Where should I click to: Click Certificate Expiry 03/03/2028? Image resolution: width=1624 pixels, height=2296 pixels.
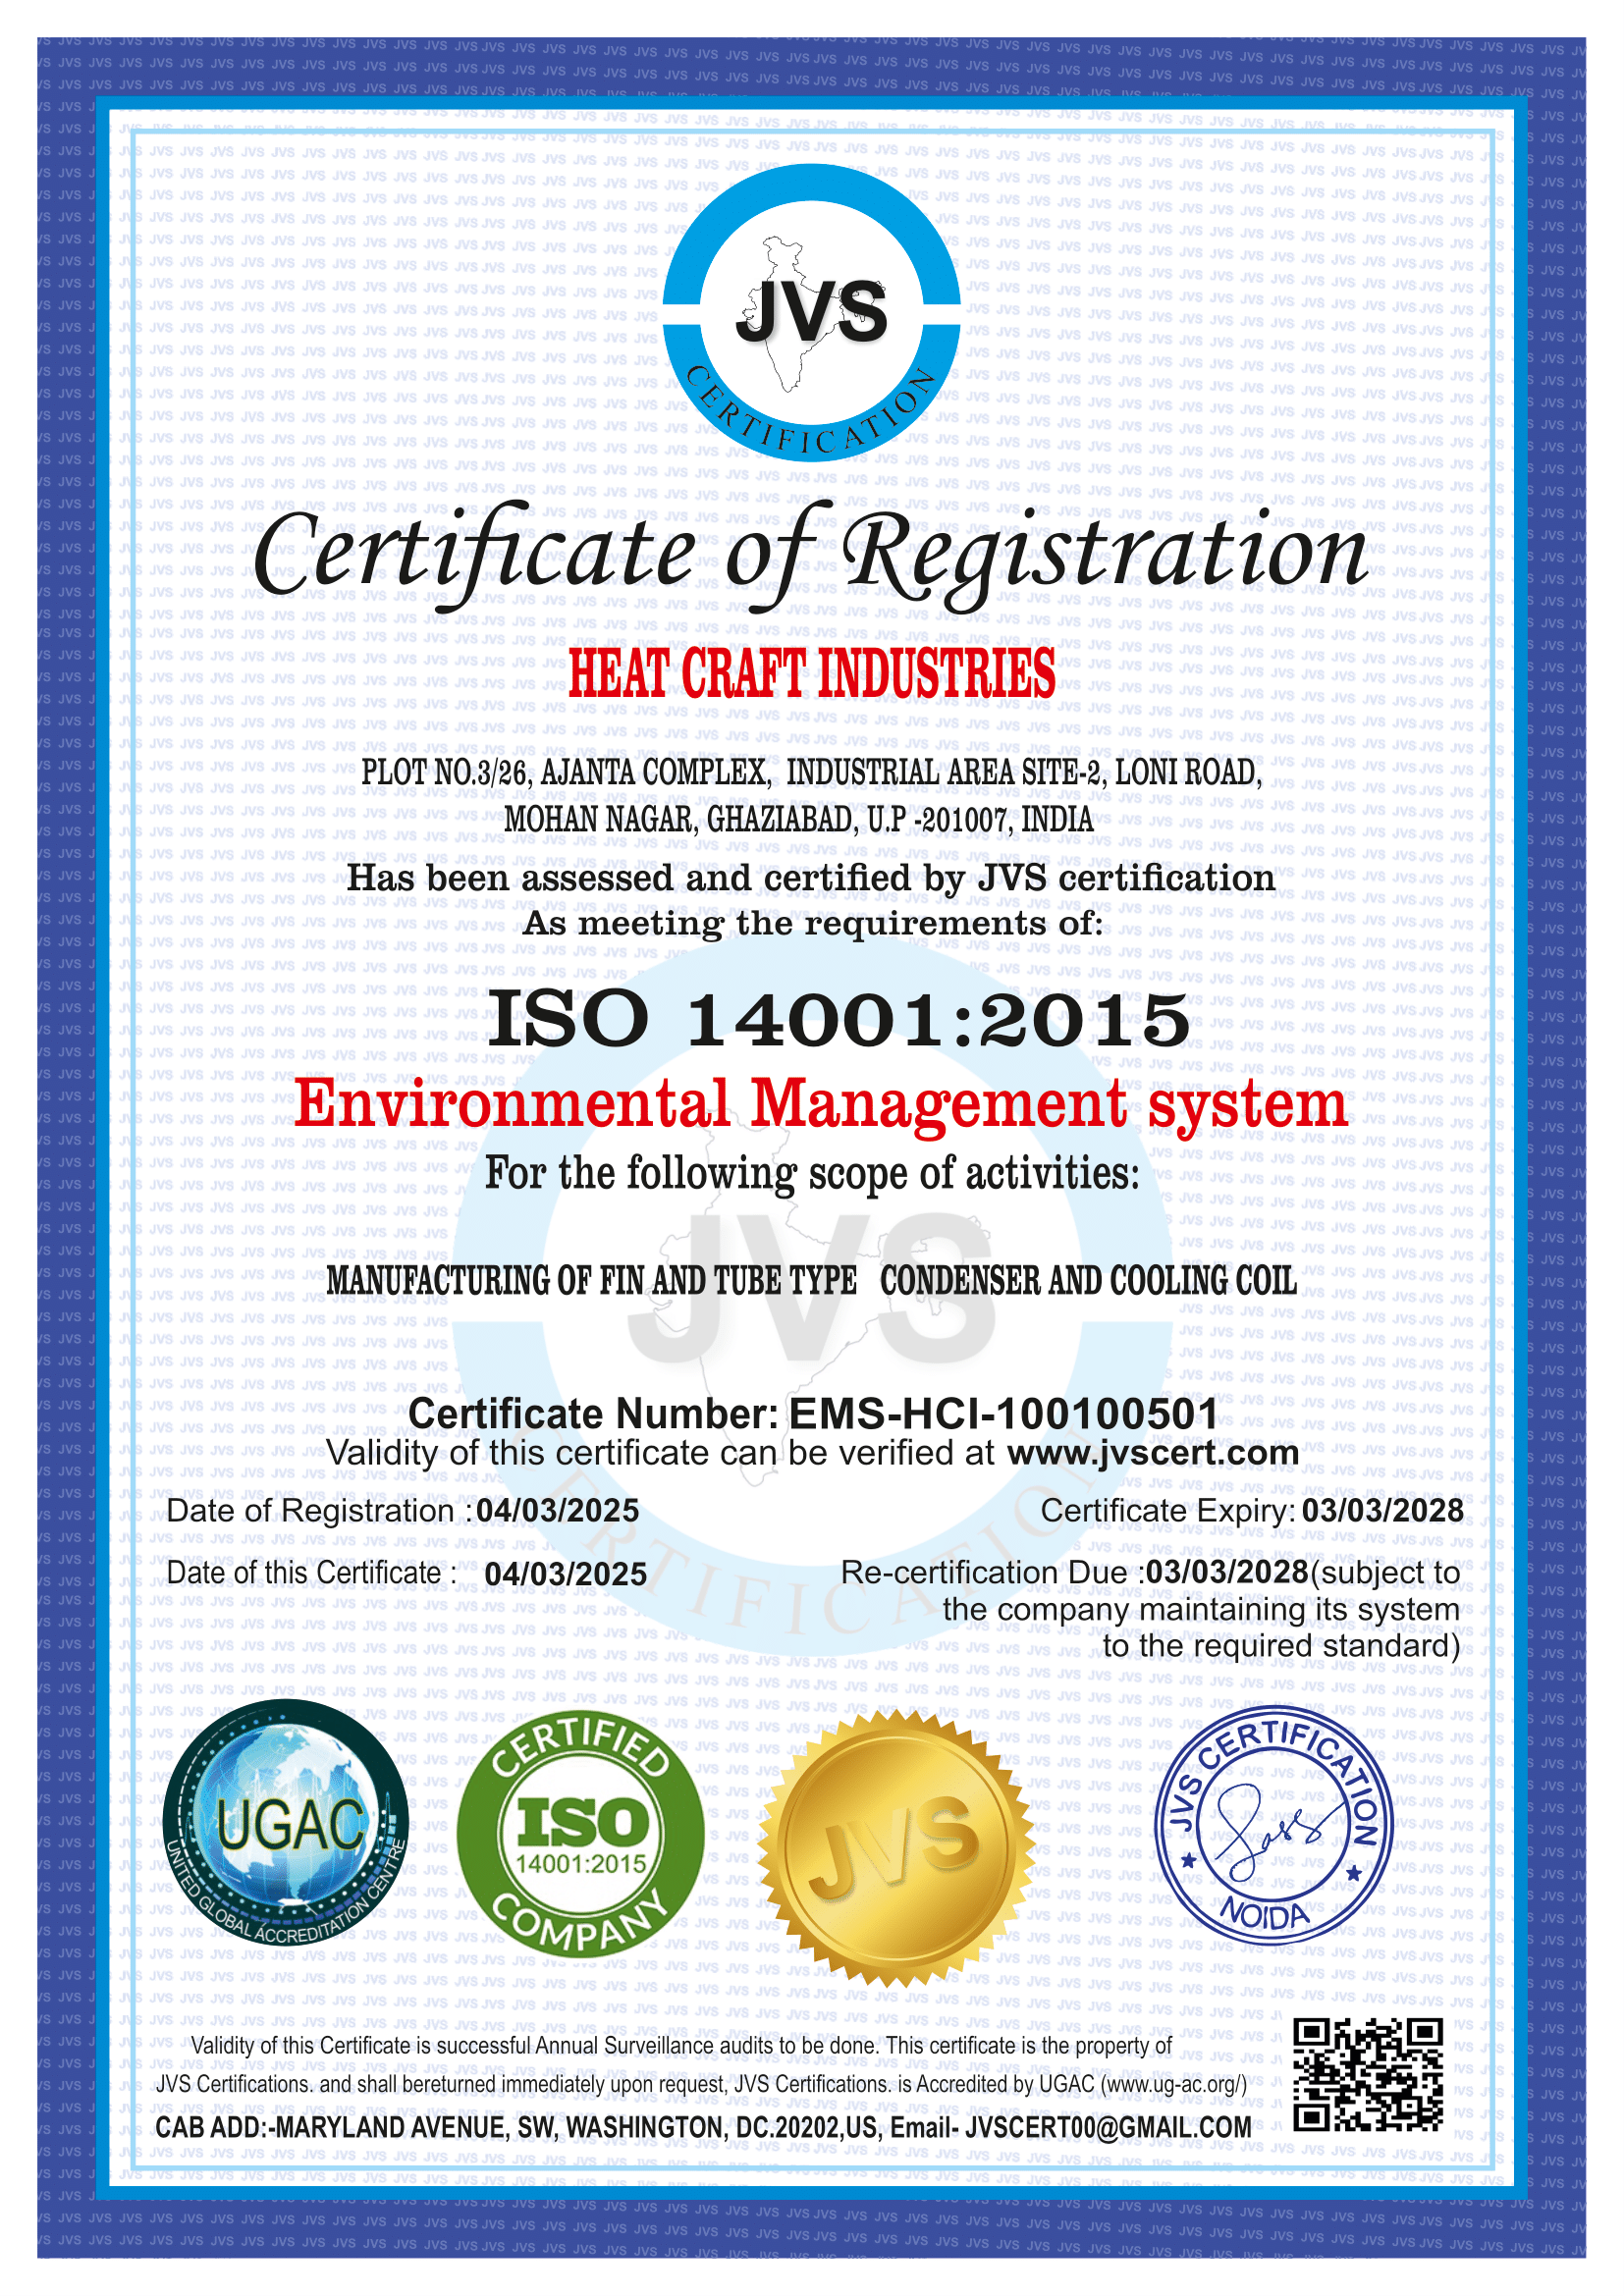tap(1252, 1510)
